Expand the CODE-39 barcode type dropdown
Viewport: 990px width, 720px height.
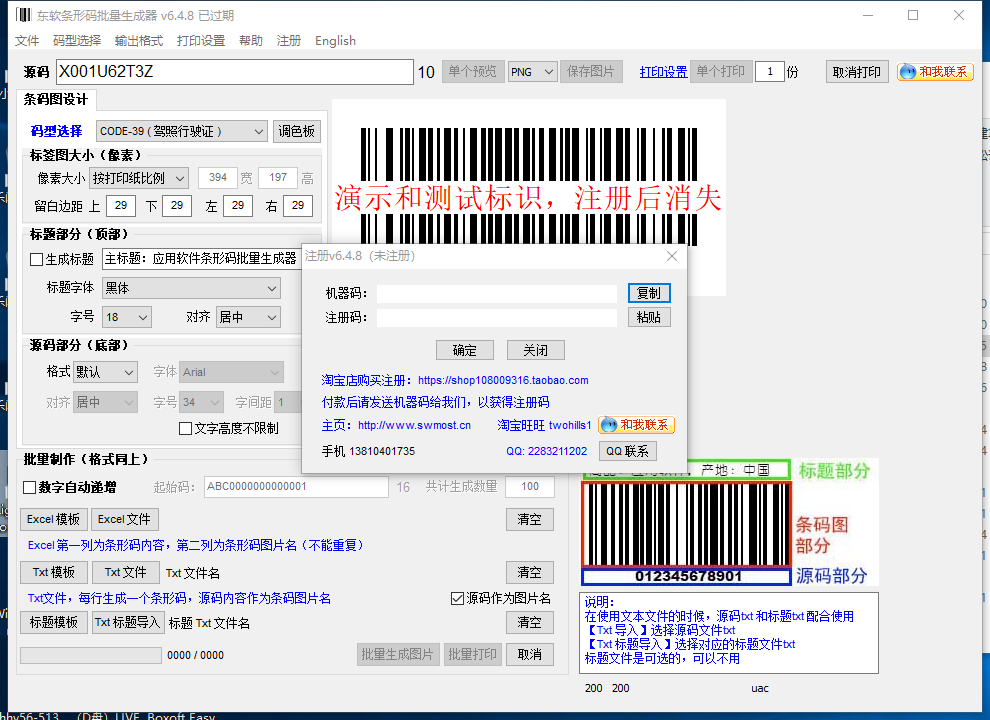182,131
